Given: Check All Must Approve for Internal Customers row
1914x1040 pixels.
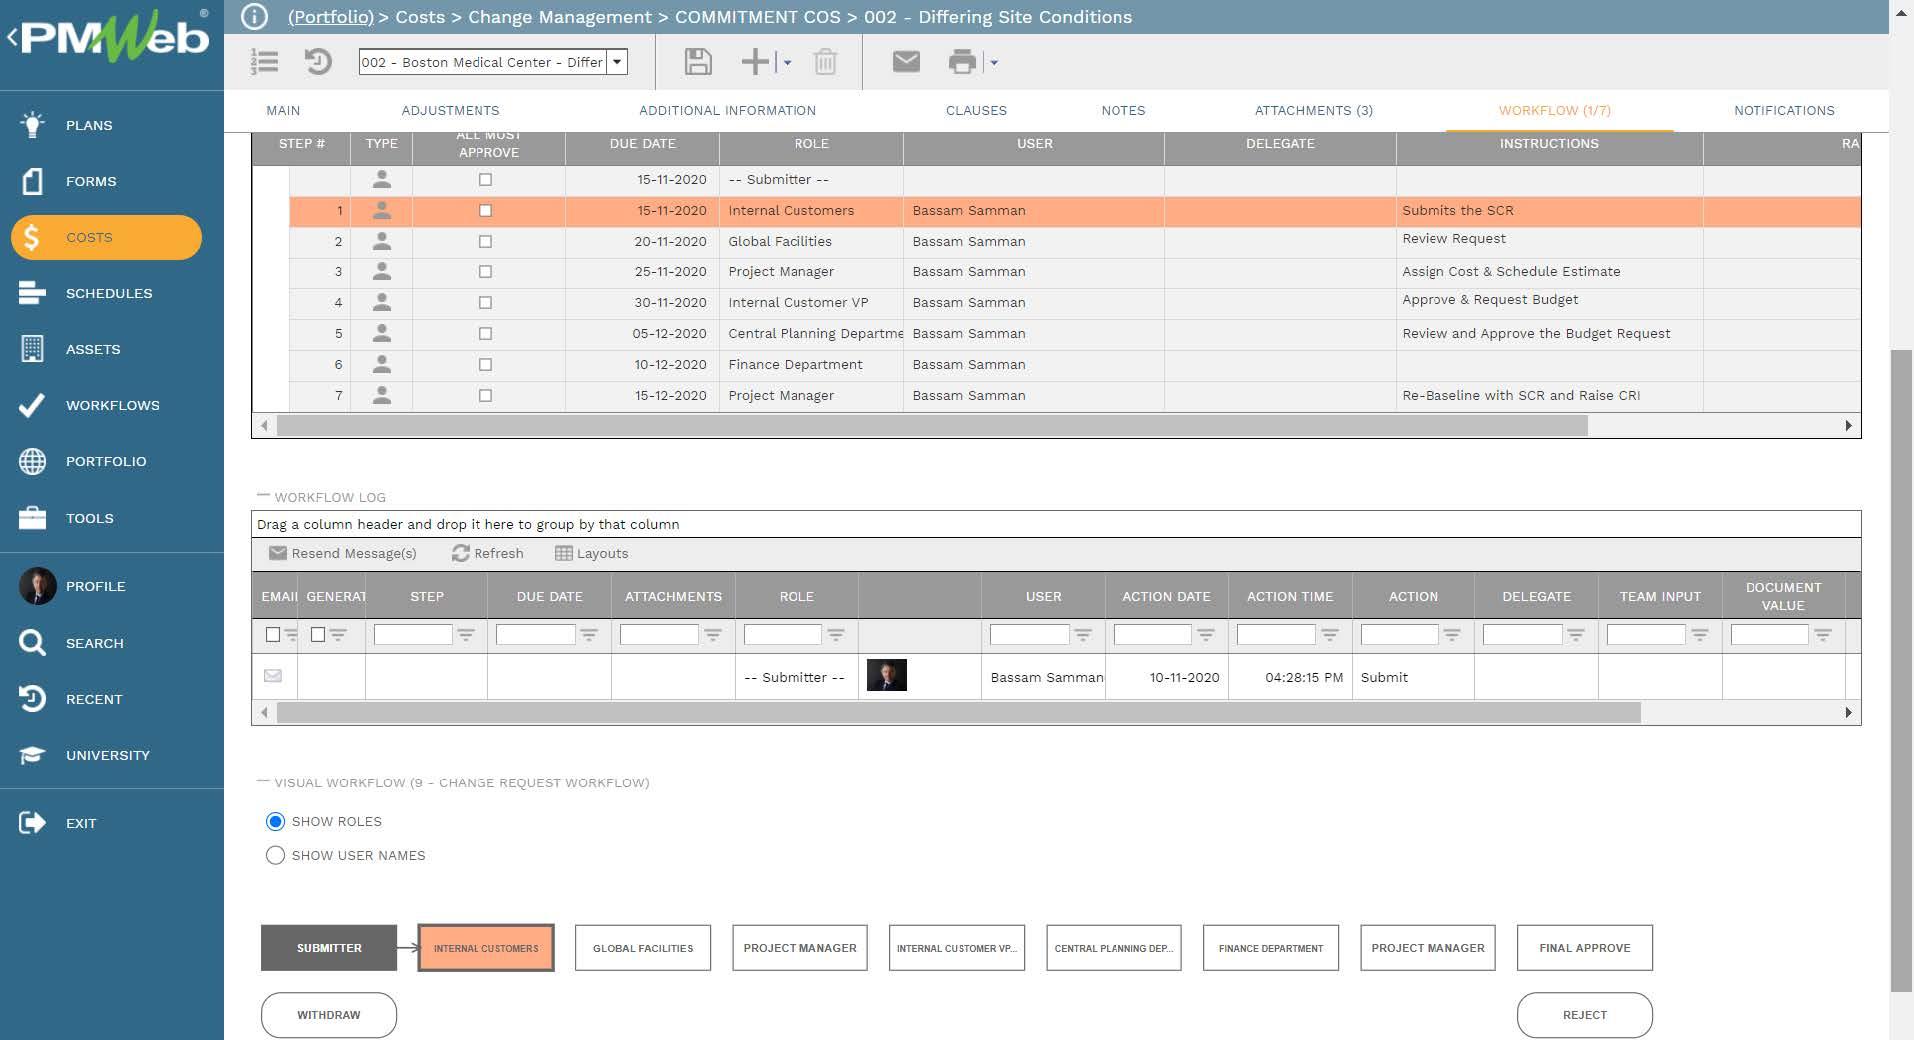Looking at the screenshot, I should tap(485, 211).
